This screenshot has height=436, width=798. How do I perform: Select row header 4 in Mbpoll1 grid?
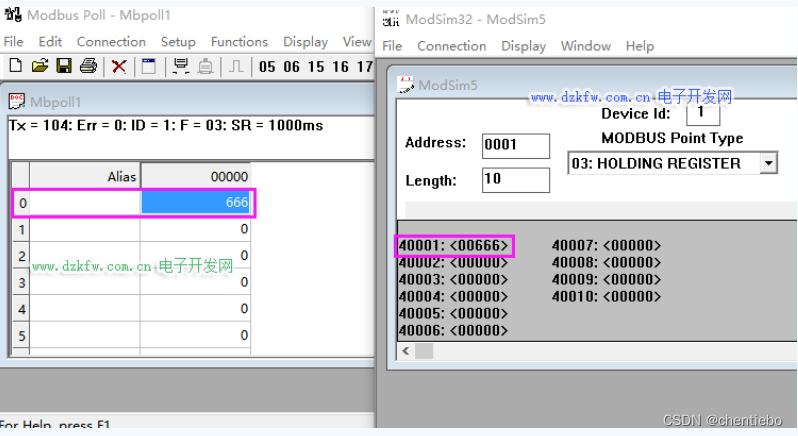(21, 309)
